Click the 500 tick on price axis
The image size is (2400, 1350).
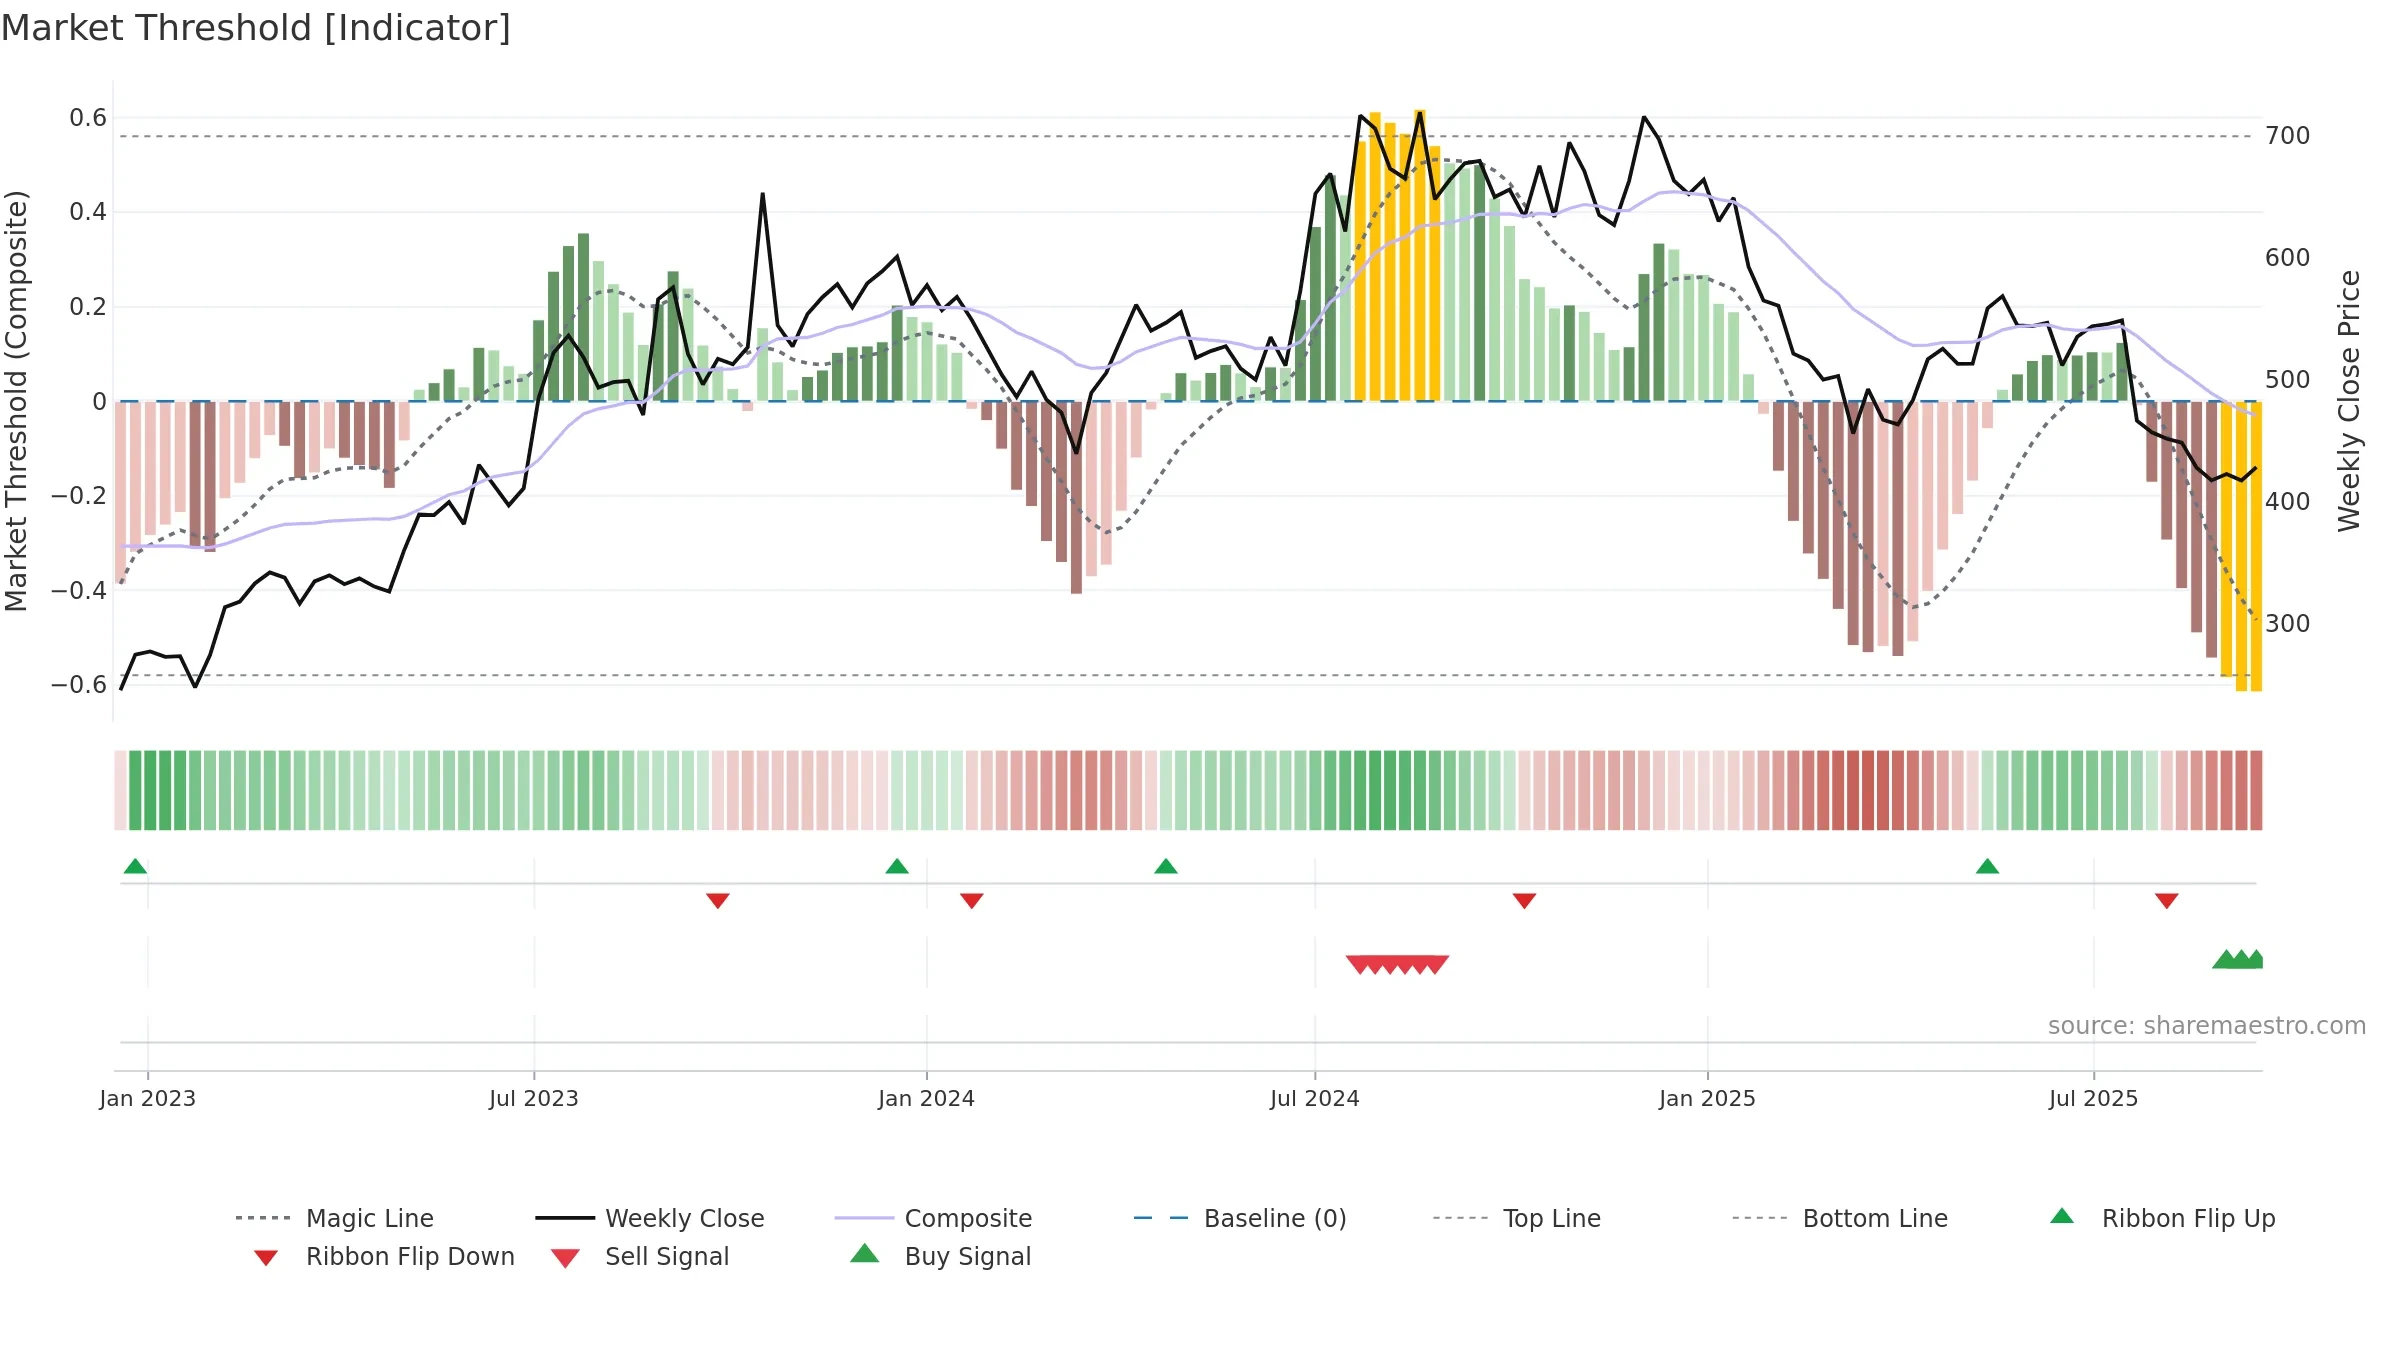2288,380
